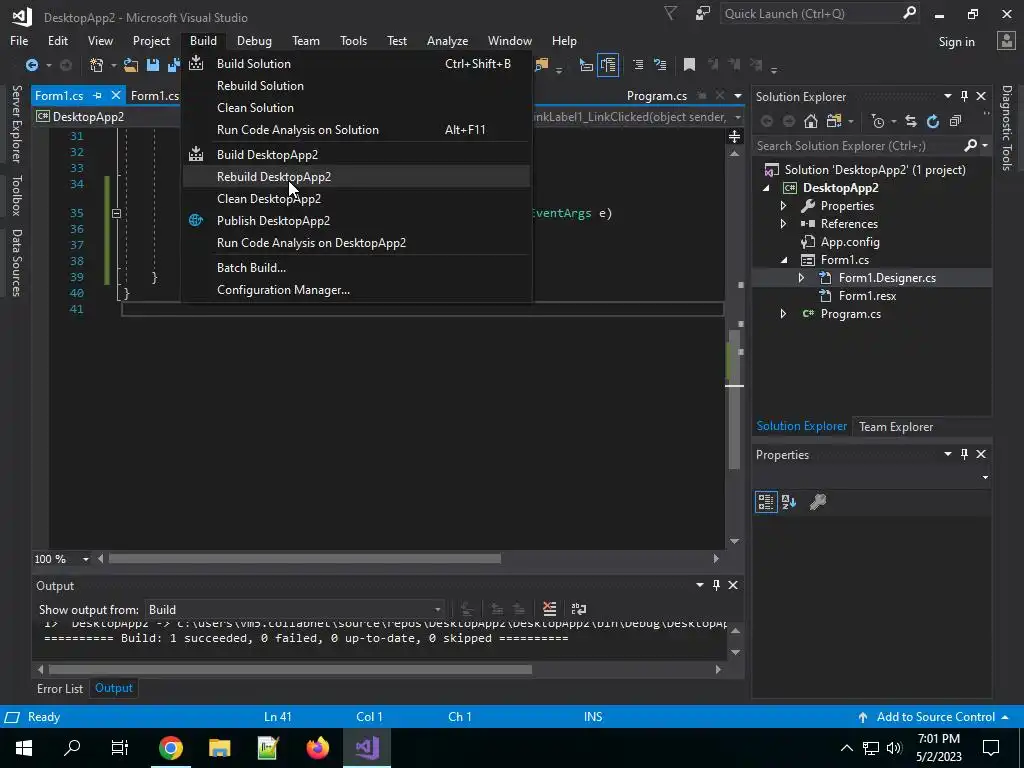Toggle word wrap icon in Output panel

pyautogui.click(x=579, y=609)
